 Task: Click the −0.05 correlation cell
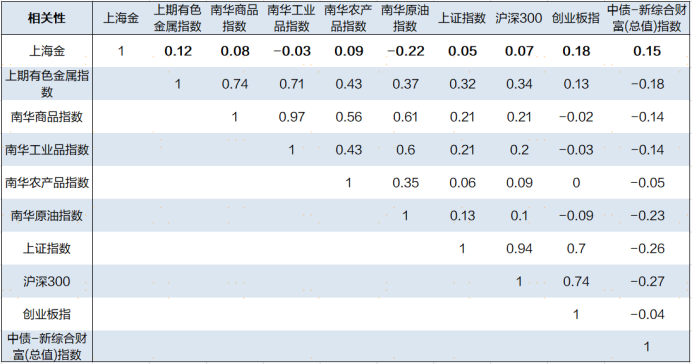point(647,182)
